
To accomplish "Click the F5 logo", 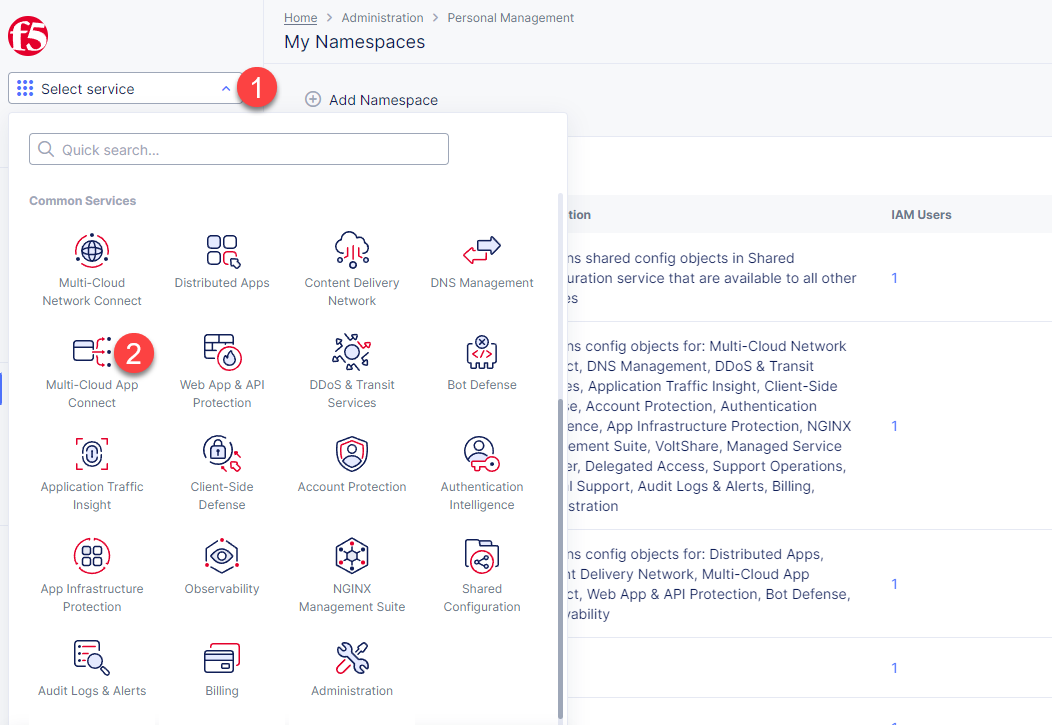I will click(x=28, y=36).
